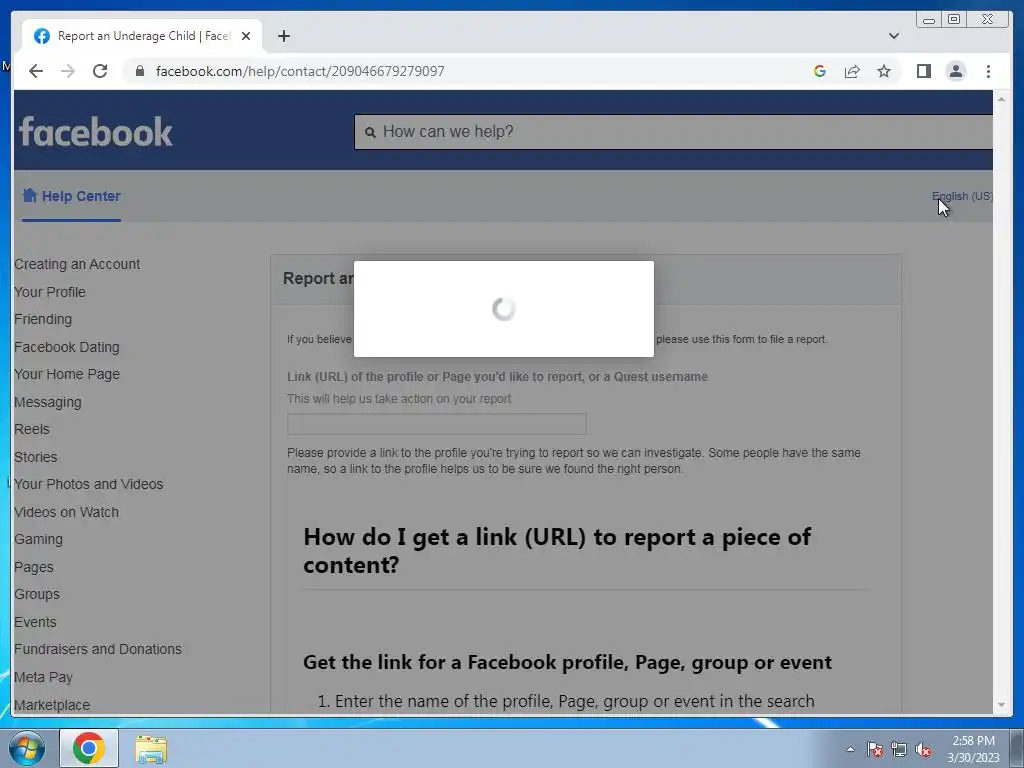Bookmark this page with the star icon

[x=884, y=71]
